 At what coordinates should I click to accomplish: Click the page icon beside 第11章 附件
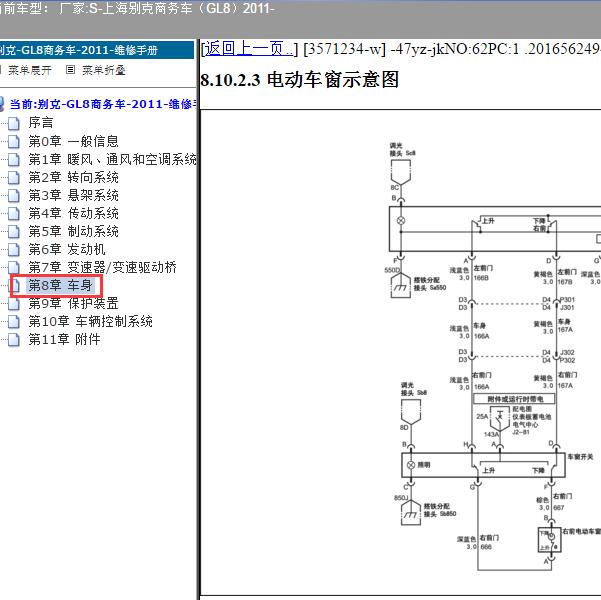14,340
